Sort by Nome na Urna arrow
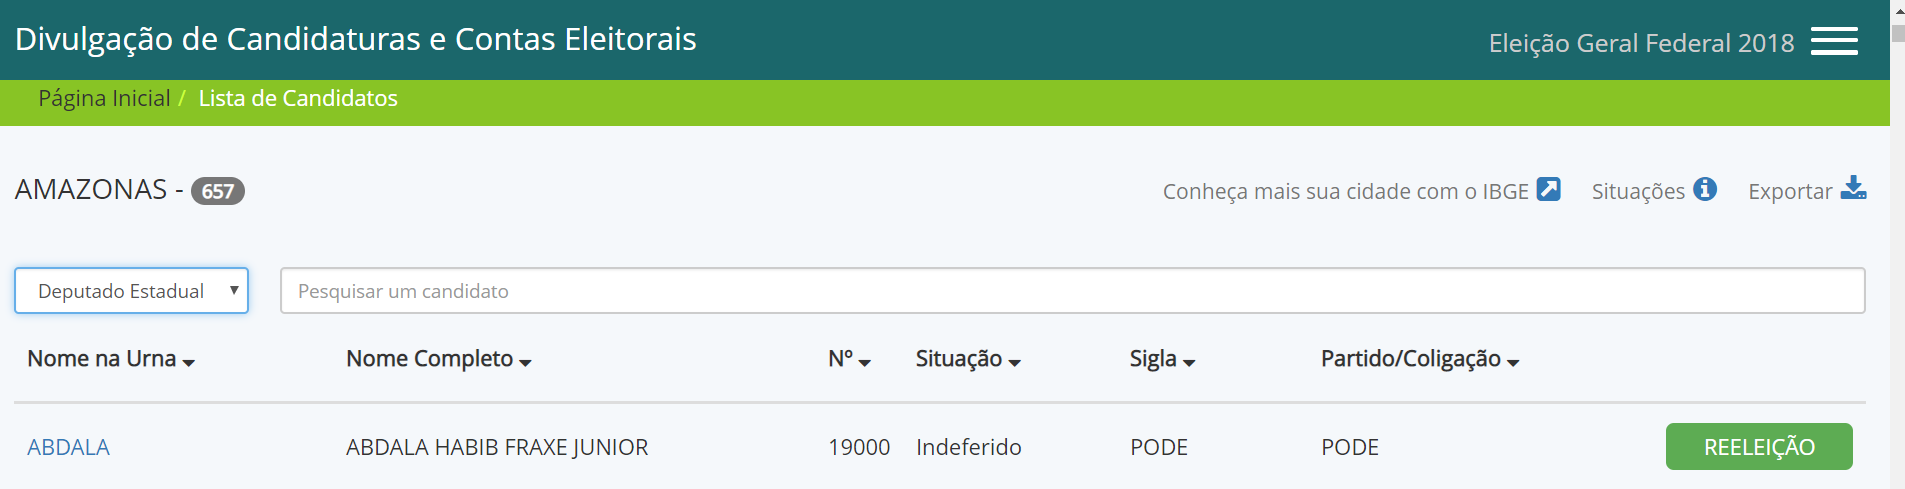This screenshot has height=489, width=1905. point(189,363)
